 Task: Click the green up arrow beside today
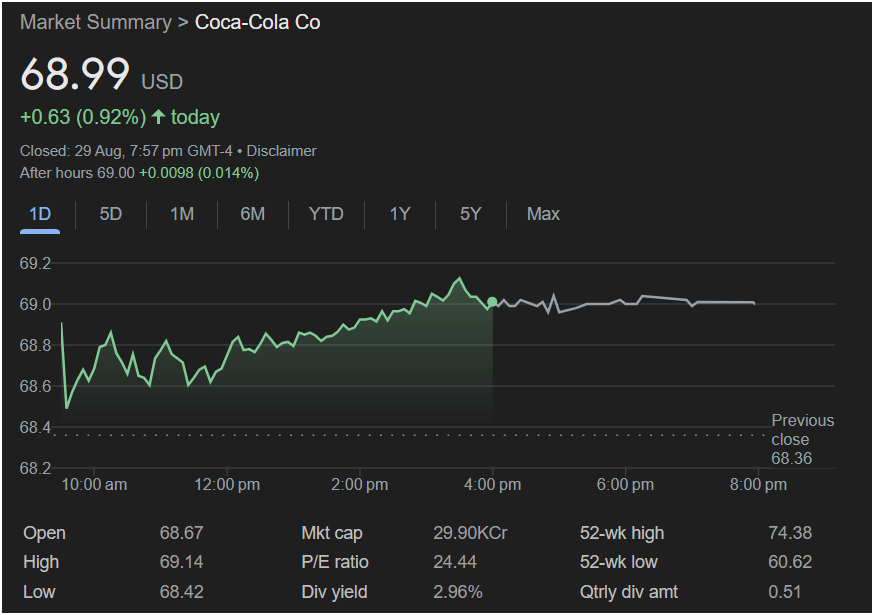(158, 117)
